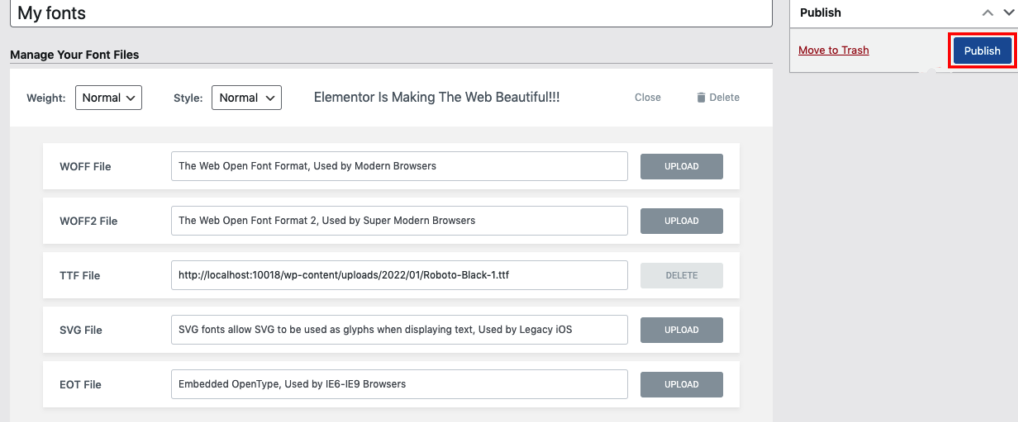Upload a WOFF file
Viewport: 1018px width, 422px height.
[681, 166]
